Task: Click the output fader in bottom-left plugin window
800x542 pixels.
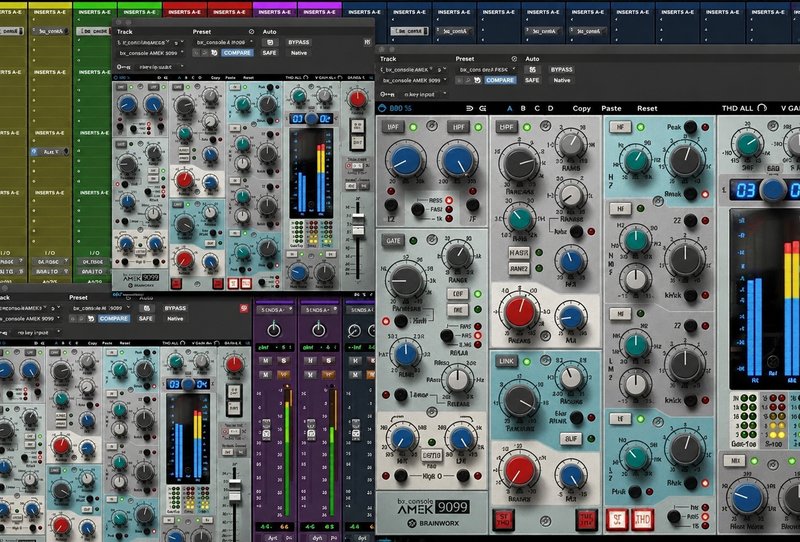Action: click(x=235, y=491)
